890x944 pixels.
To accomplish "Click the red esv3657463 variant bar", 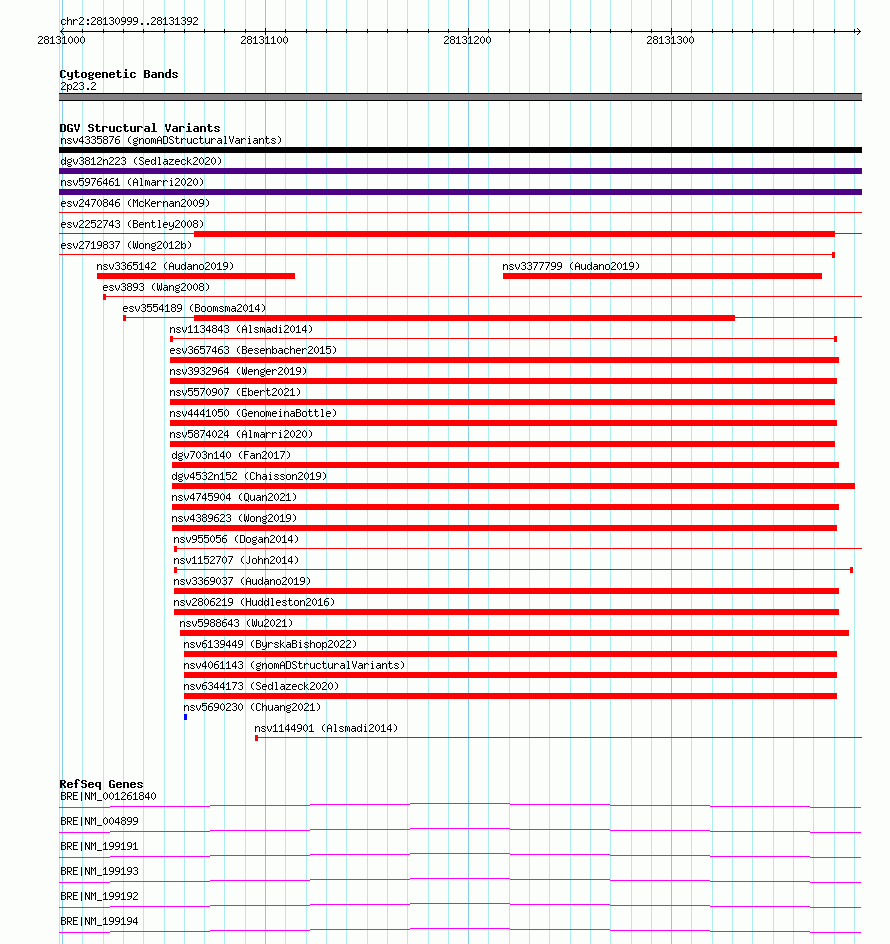I will 505,360.
